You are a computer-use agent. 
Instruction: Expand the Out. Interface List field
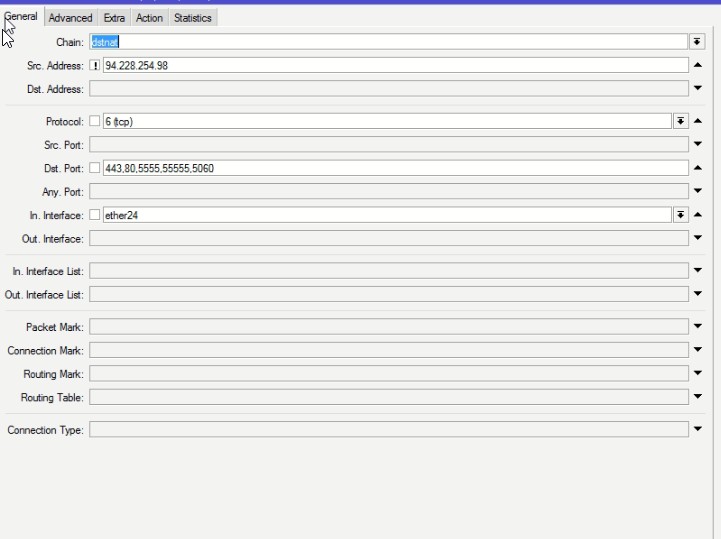click(698, 293)
